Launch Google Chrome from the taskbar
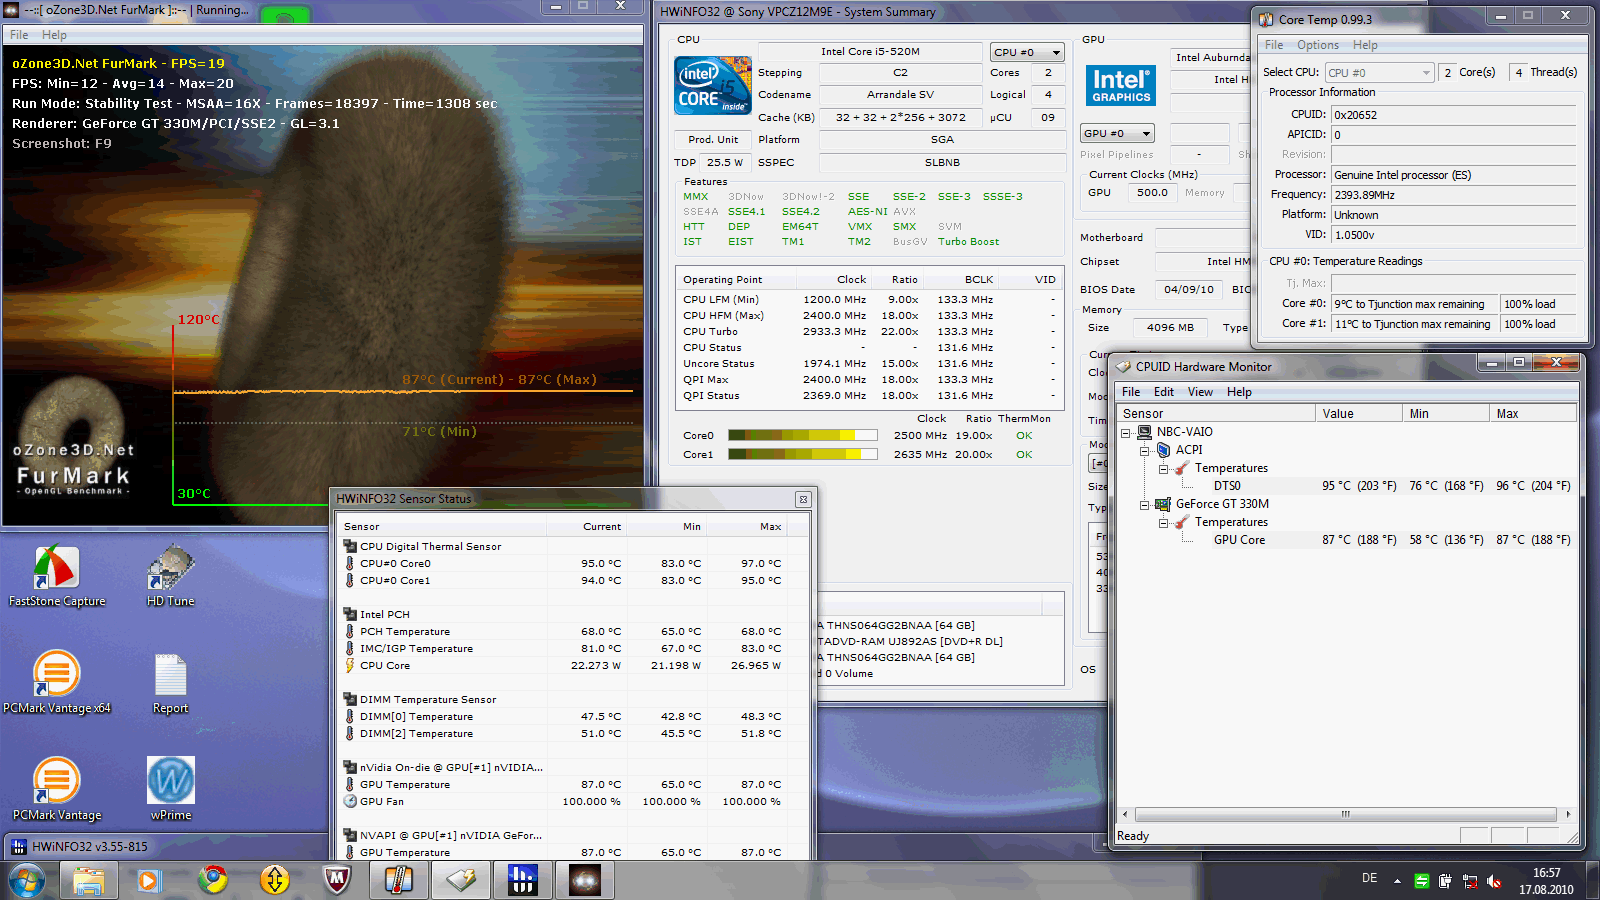 [212, 881]
